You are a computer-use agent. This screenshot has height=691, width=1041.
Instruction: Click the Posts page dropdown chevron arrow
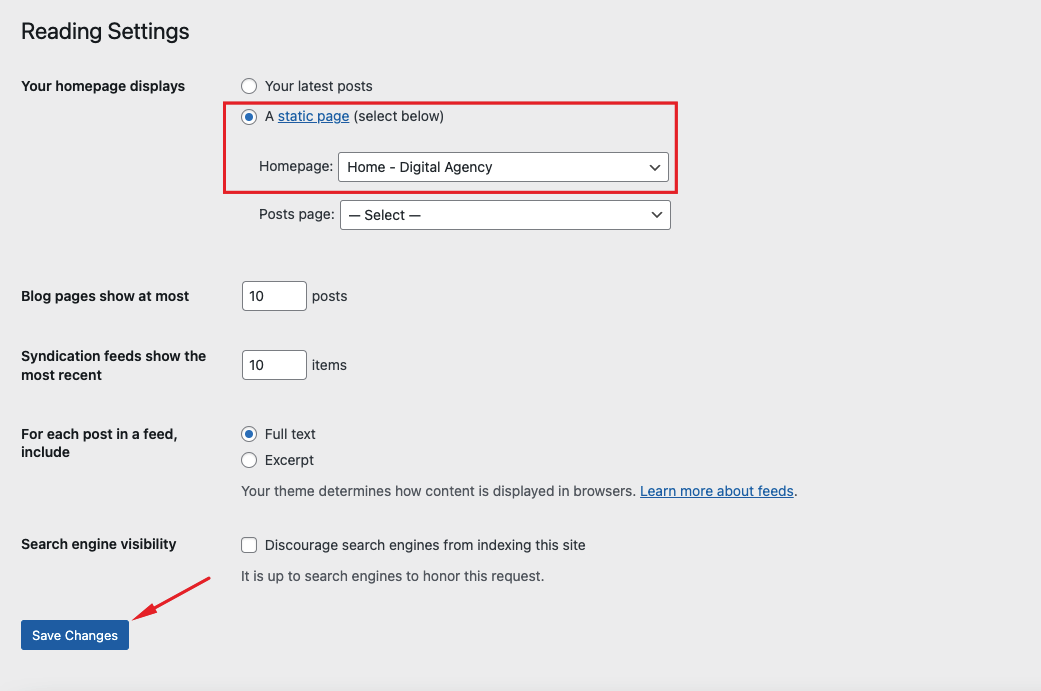coord(657,215)
